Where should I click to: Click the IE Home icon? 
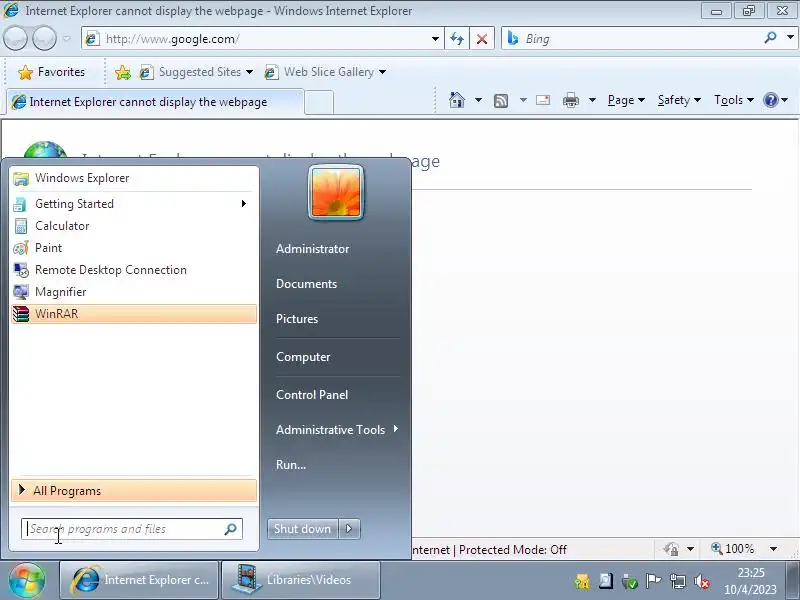point(457,100)
